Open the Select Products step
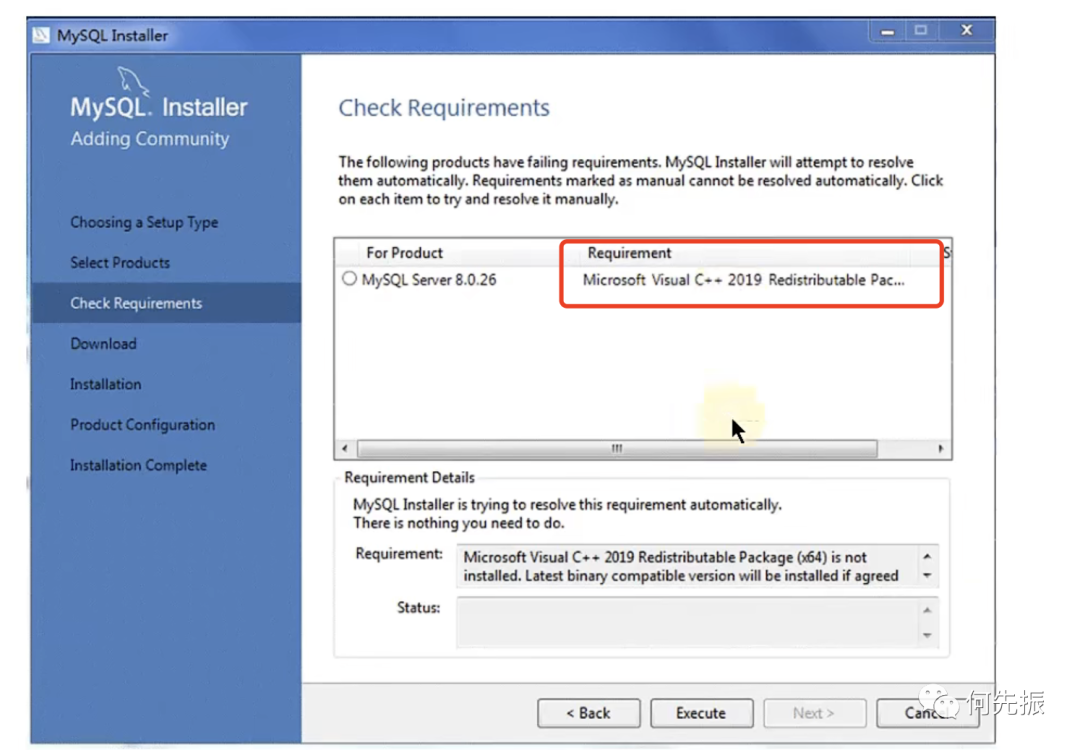1080x750 pixels. [x=120, y=262]
